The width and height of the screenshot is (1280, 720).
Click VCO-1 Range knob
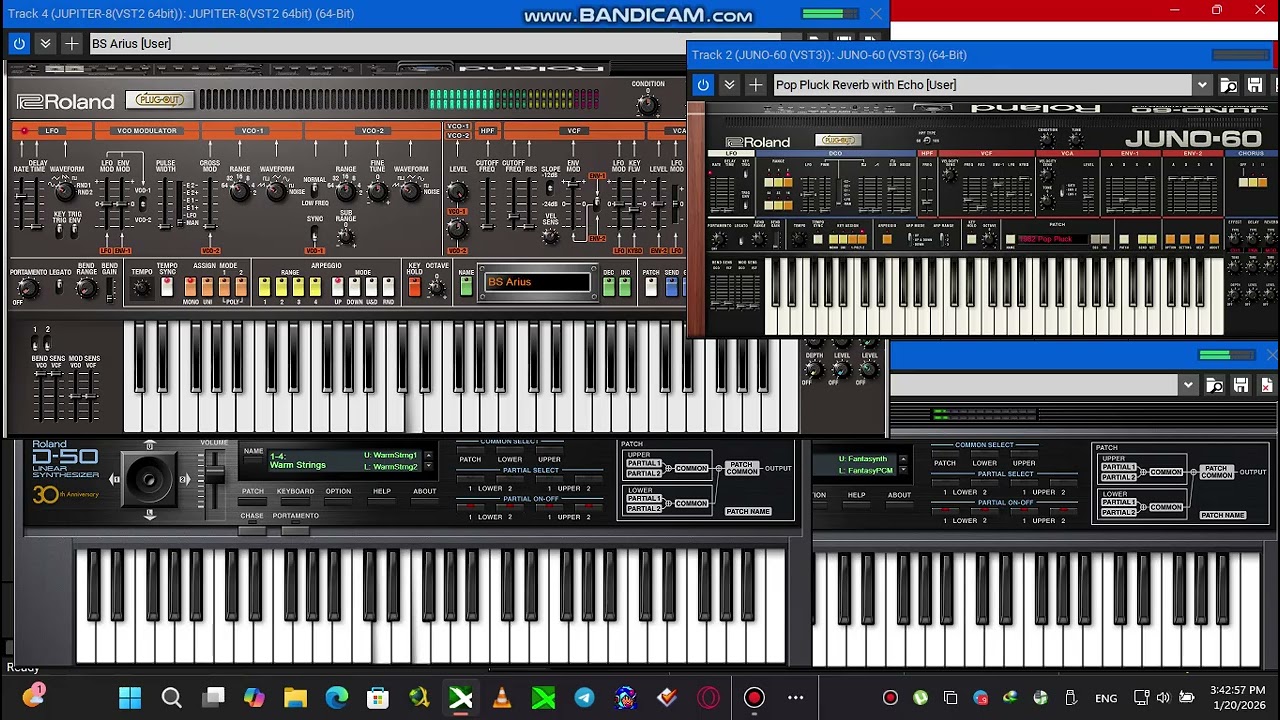point(240,191)
